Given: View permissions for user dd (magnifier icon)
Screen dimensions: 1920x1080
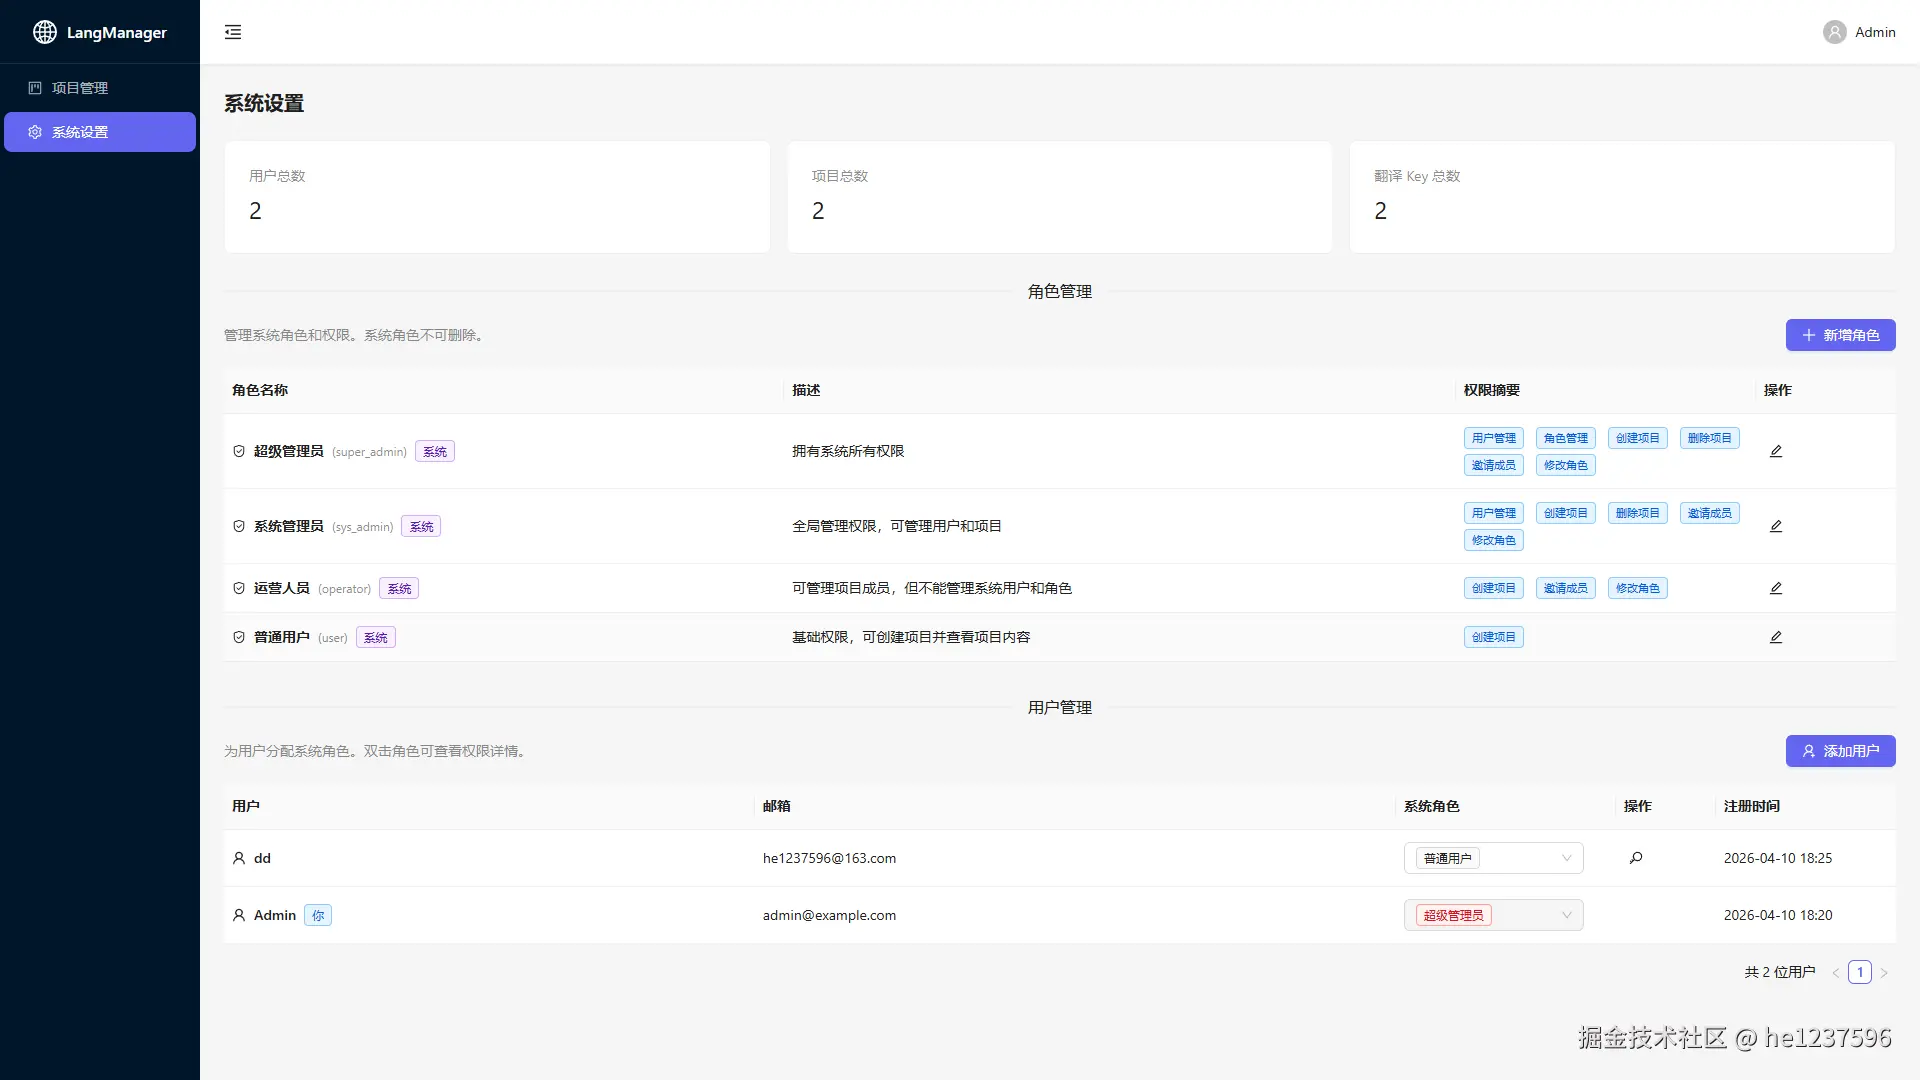Looking at the screenshot, I should [1636, 858].
